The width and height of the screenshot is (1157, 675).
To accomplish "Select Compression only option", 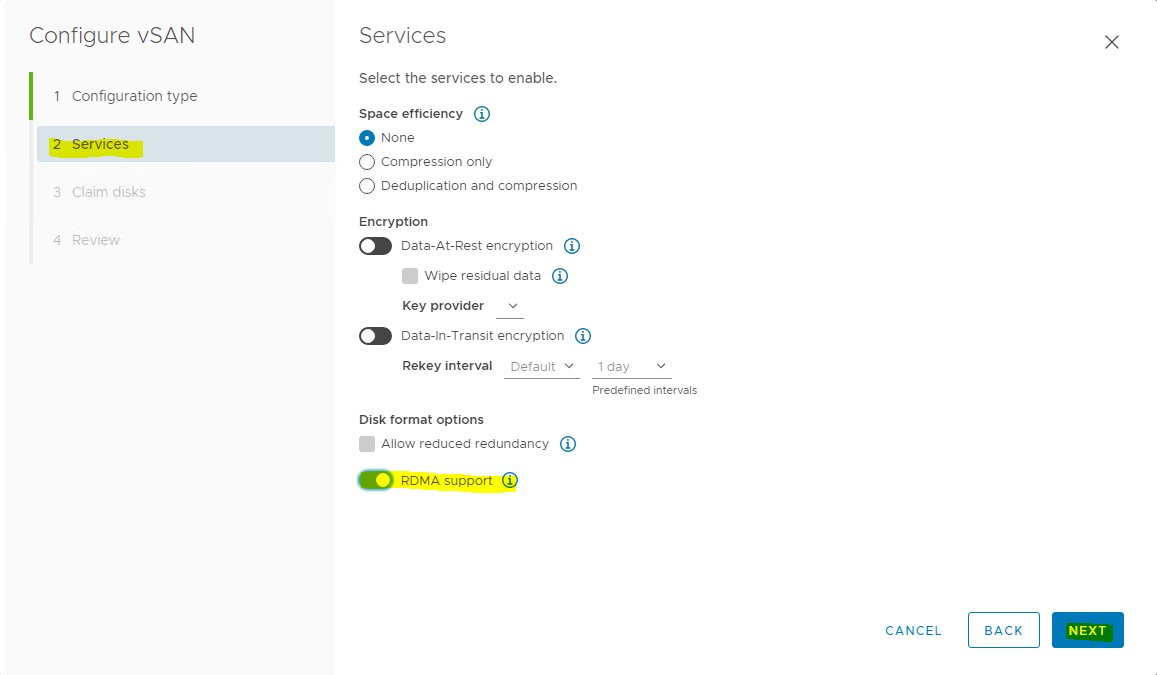I will click(x=367, y=162).
